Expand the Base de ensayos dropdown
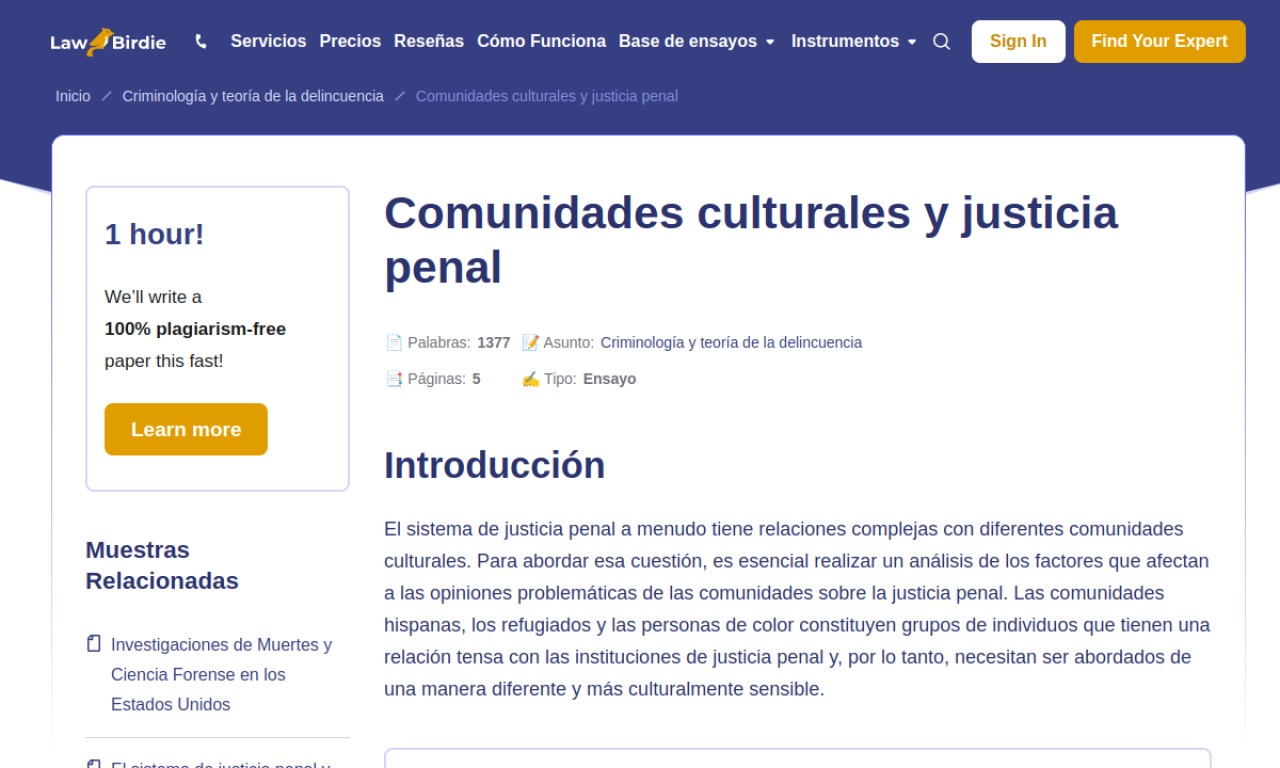1280x768 pixels. coord(697,41)
